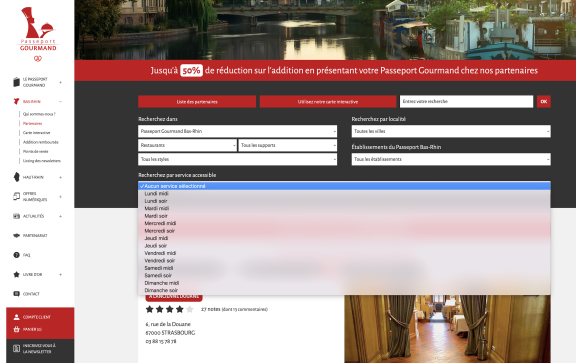Click the A L'Ancienne Douane name badge
Image resolution: width=576 pixels, height=363 pixels.
[174, 297]
